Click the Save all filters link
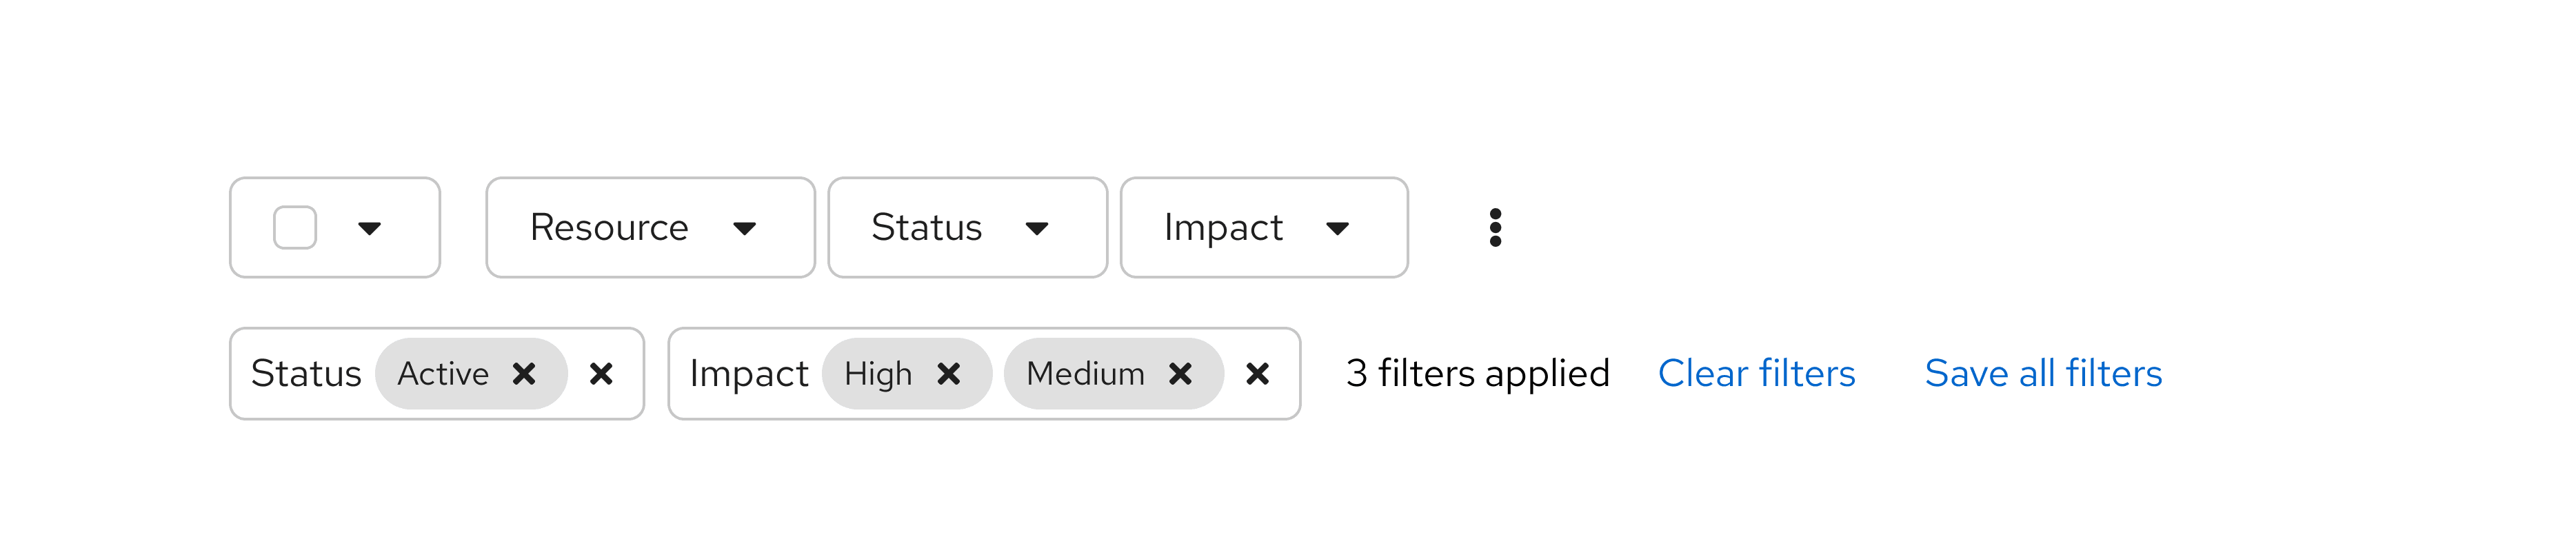This screenshot has width=2576, height=557. pyautogui.click(x=2043, y=374)
